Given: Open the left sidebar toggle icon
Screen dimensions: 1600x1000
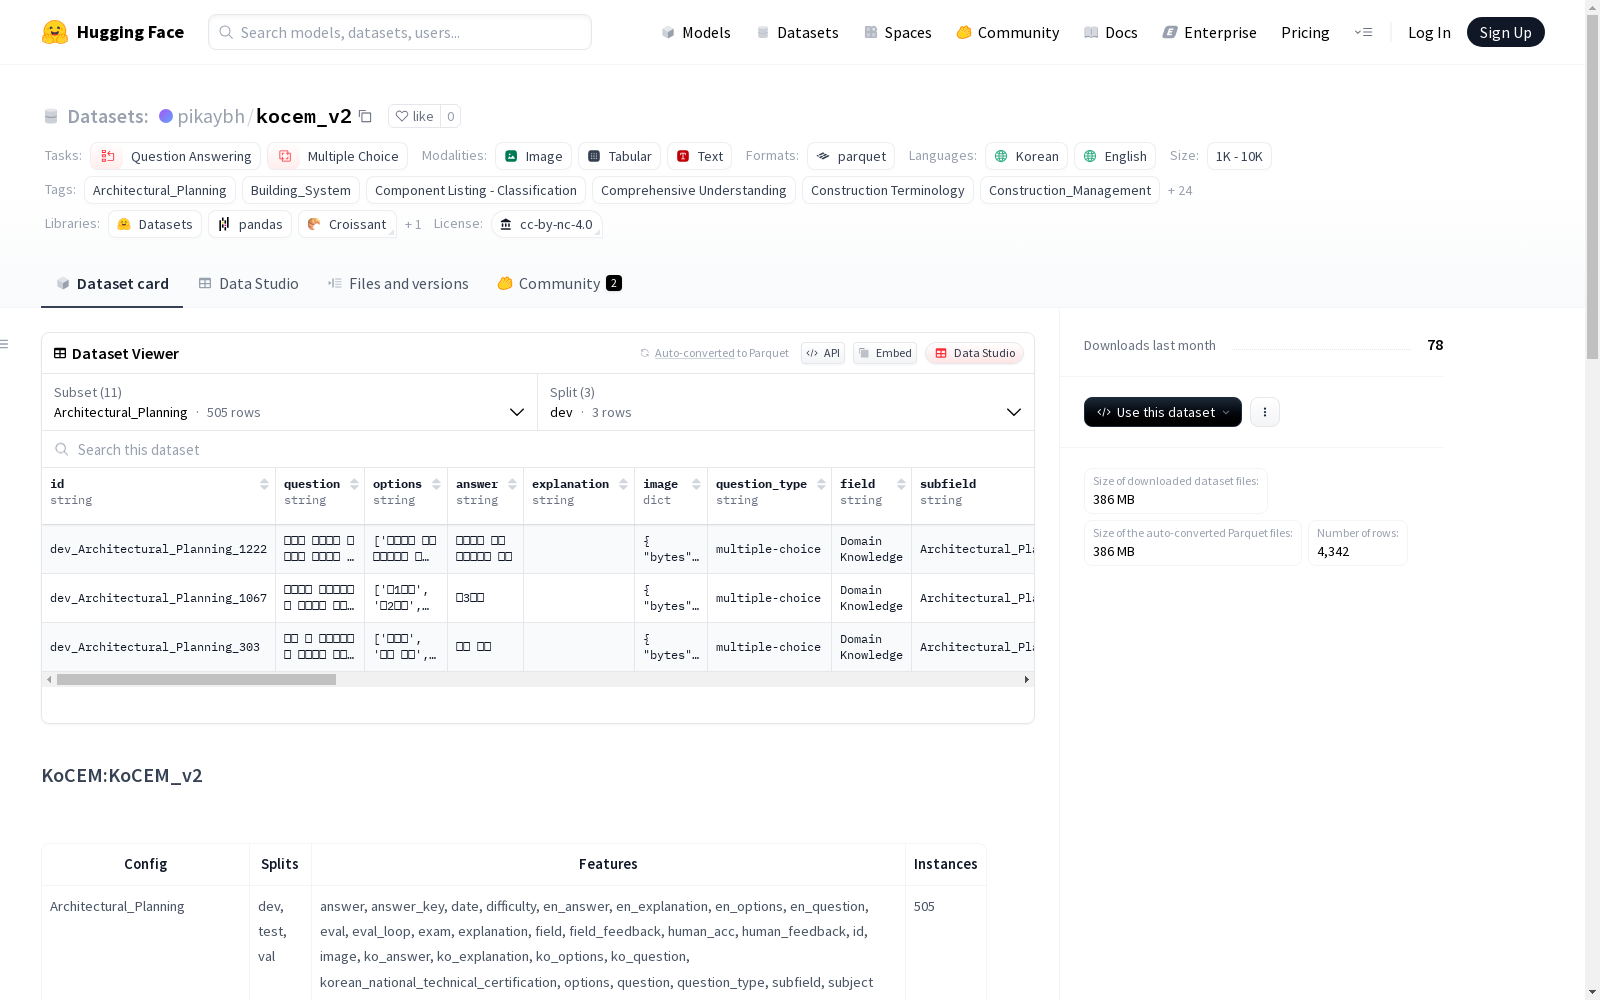Looking at the screenshot, I should coord(5,344).
